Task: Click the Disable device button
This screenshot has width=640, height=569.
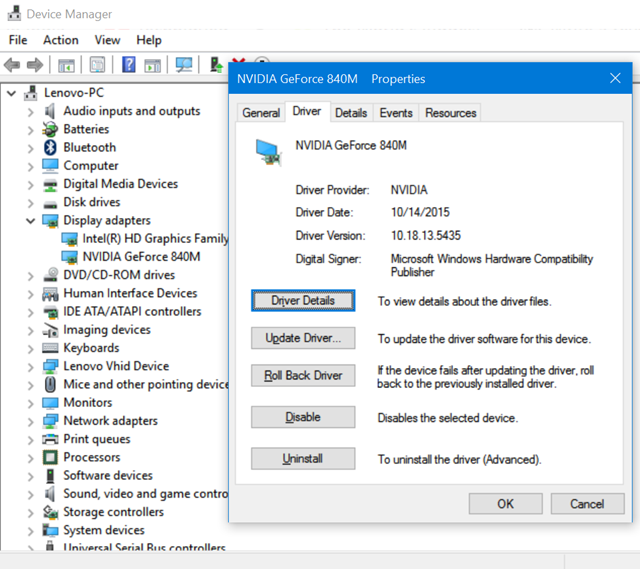Action: 303,417
